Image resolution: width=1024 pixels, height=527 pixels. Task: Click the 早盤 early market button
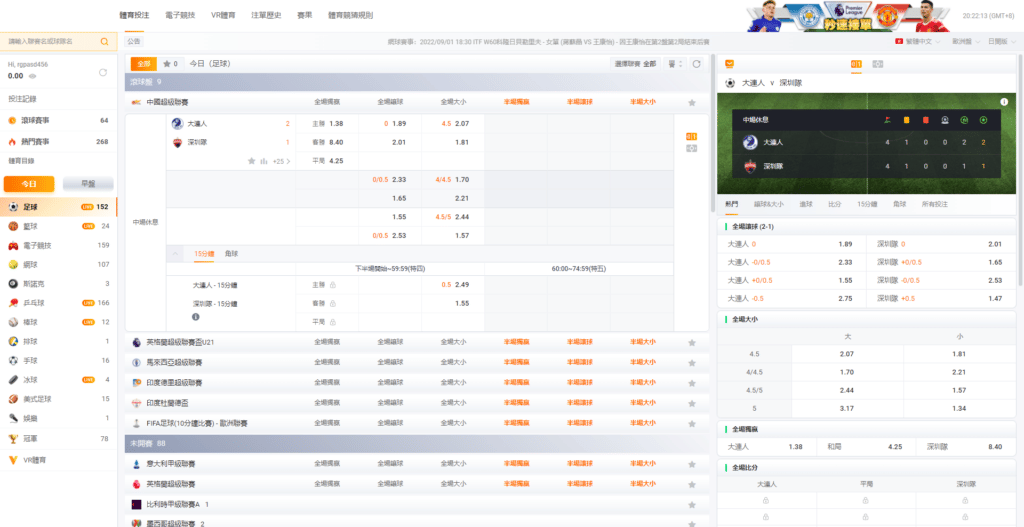click(x=87, y=184)
